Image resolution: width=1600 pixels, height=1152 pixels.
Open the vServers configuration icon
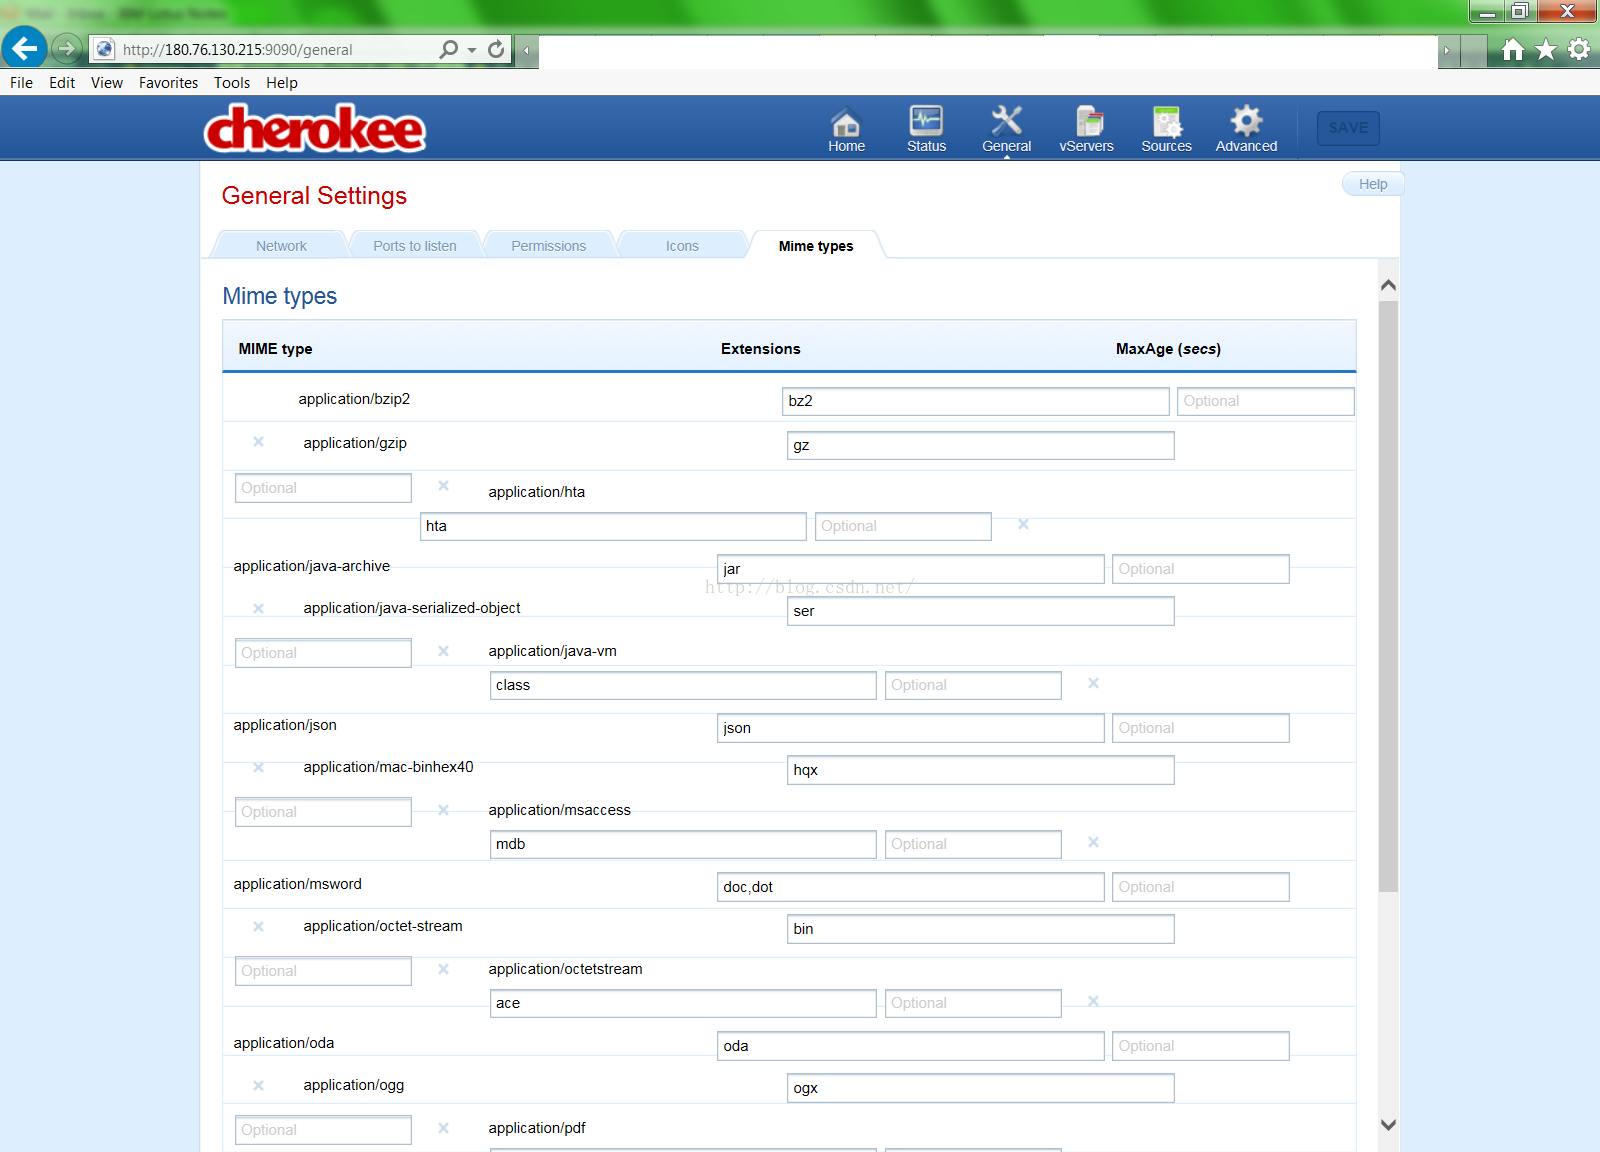pyautogui.click(x=1086, y=130)
